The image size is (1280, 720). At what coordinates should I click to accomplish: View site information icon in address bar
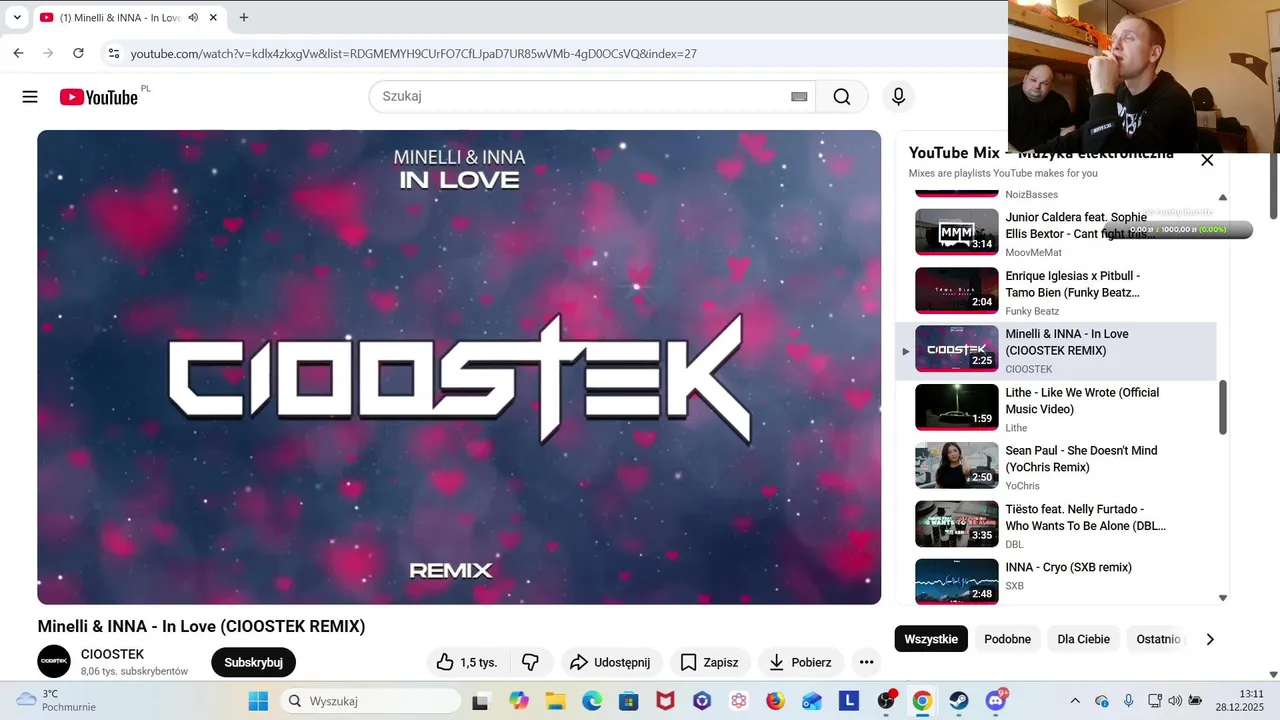(x=113, y=53)
